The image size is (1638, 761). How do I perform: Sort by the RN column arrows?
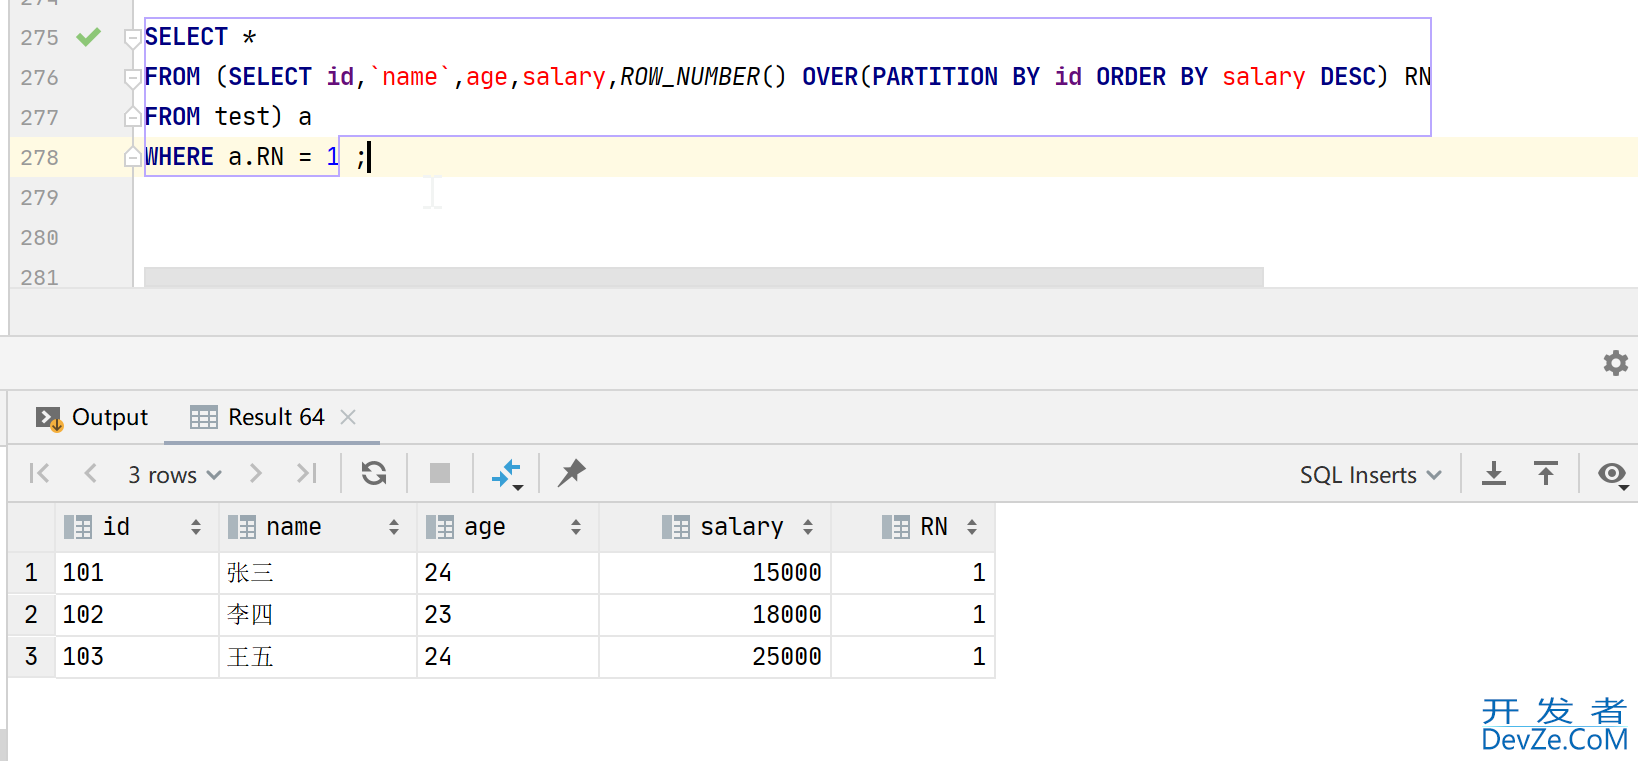[x=972, y=527]
